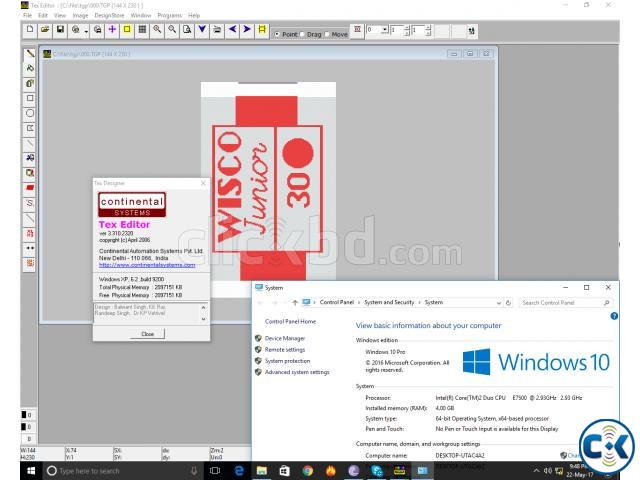The width and height of the screenshot is (640, 480).
Task: Click the far-right toolbar settings icon
Action: click(471, 31)
